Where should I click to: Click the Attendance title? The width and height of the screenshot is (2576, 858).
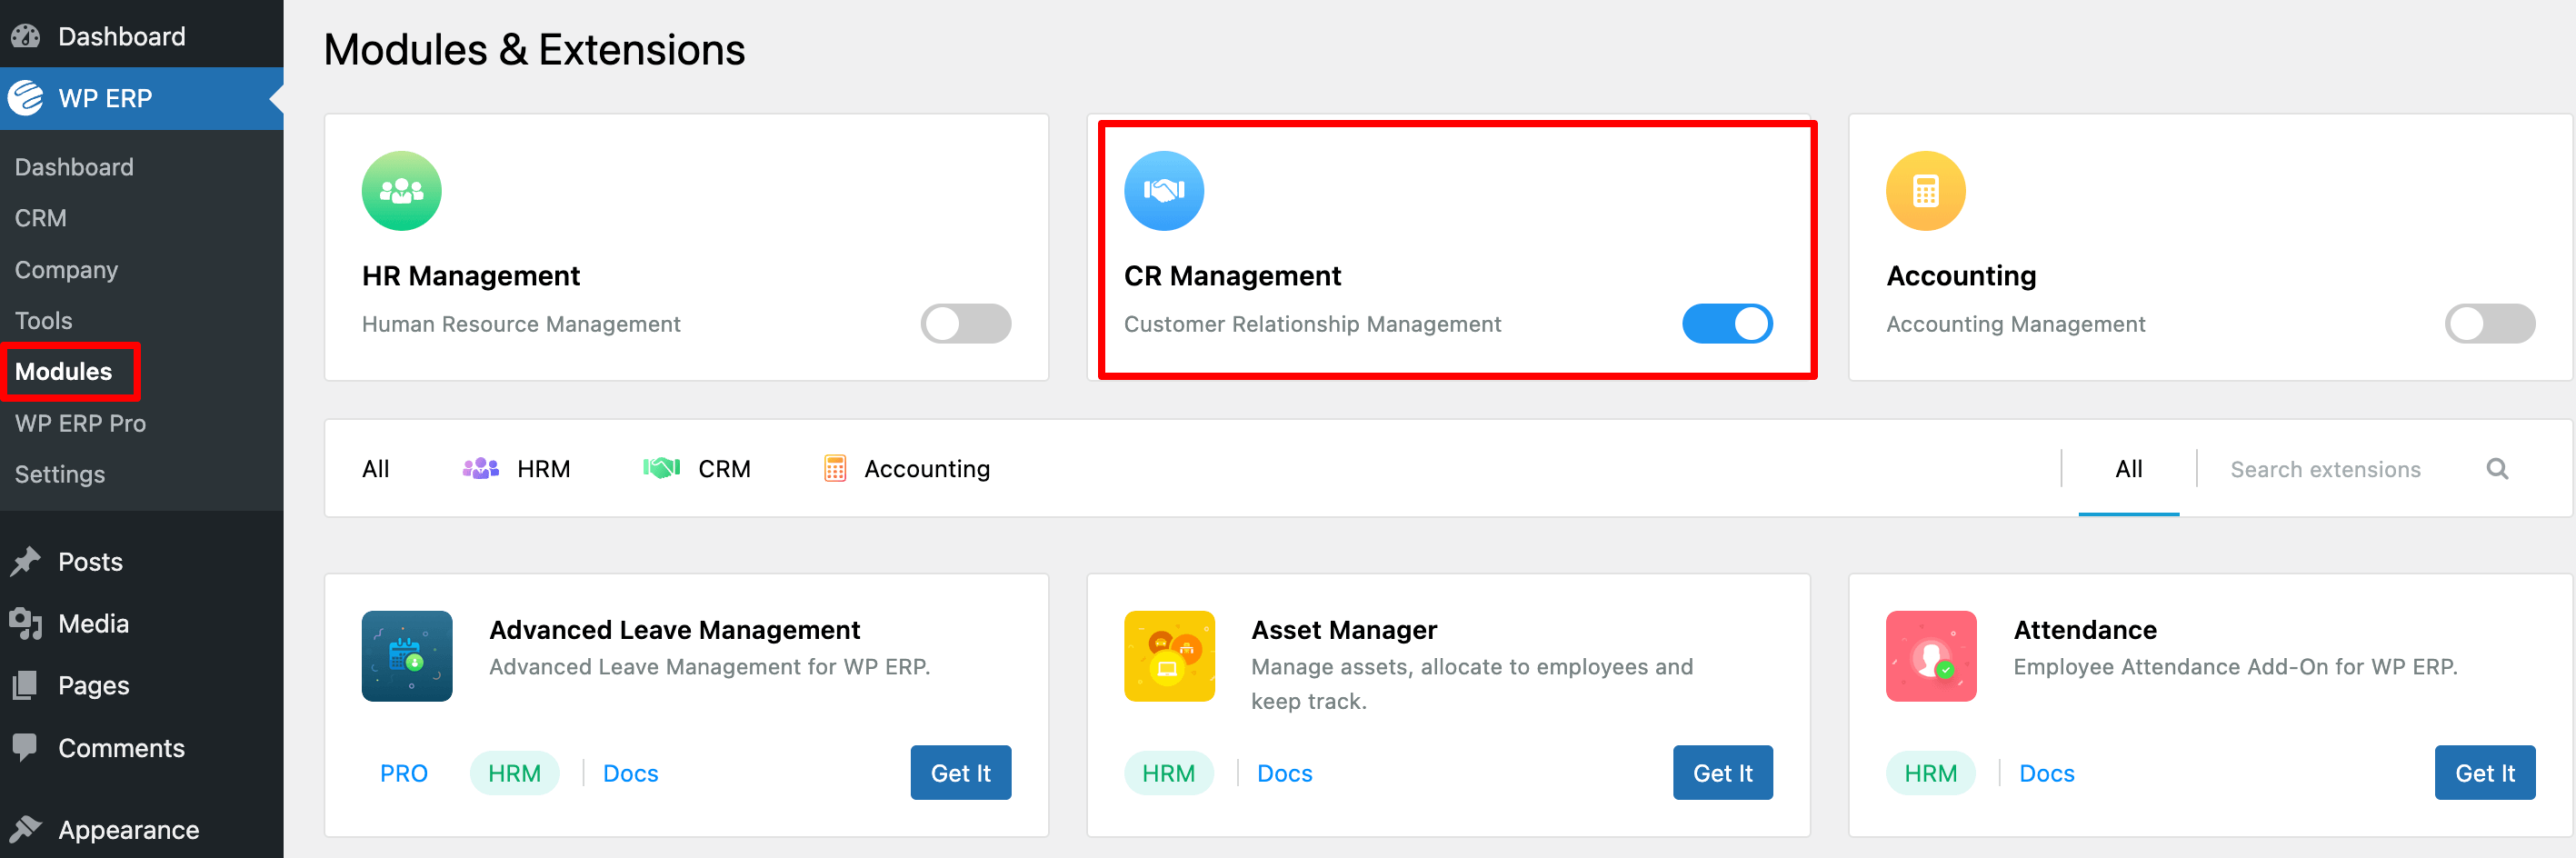tap(2085, 630)
